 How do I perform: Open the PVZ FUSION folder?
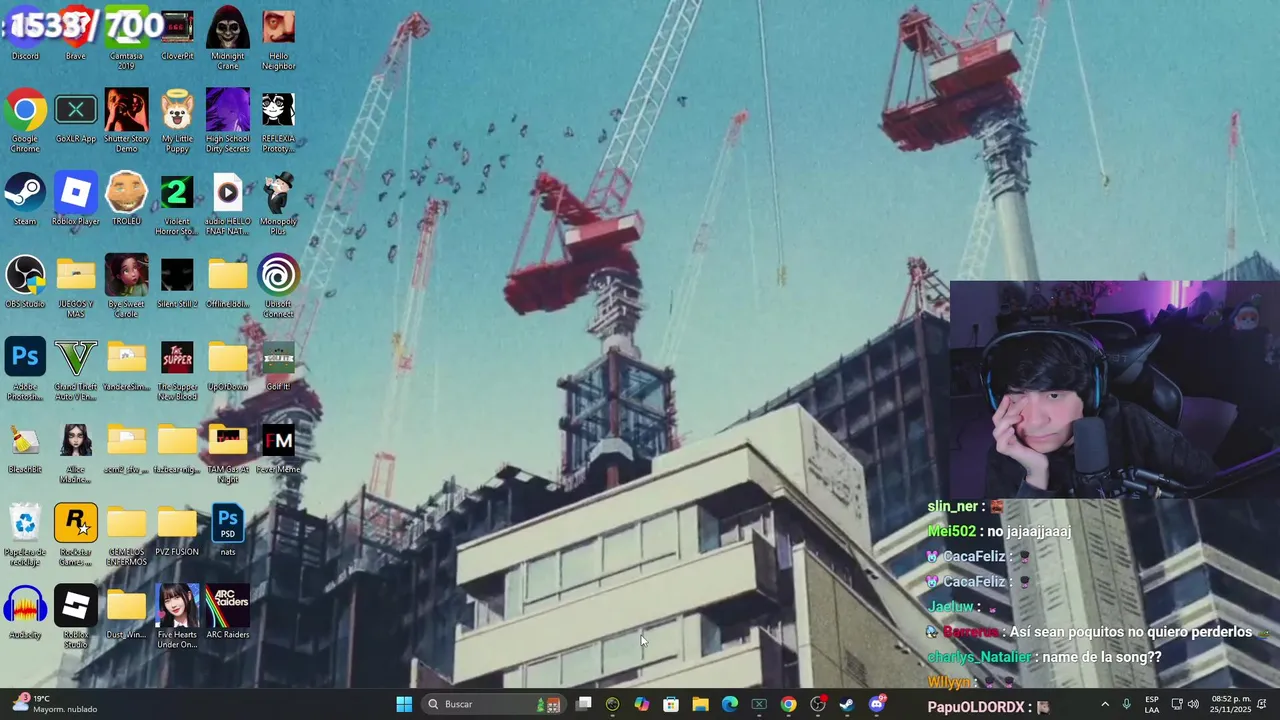[x=177, y=530]
